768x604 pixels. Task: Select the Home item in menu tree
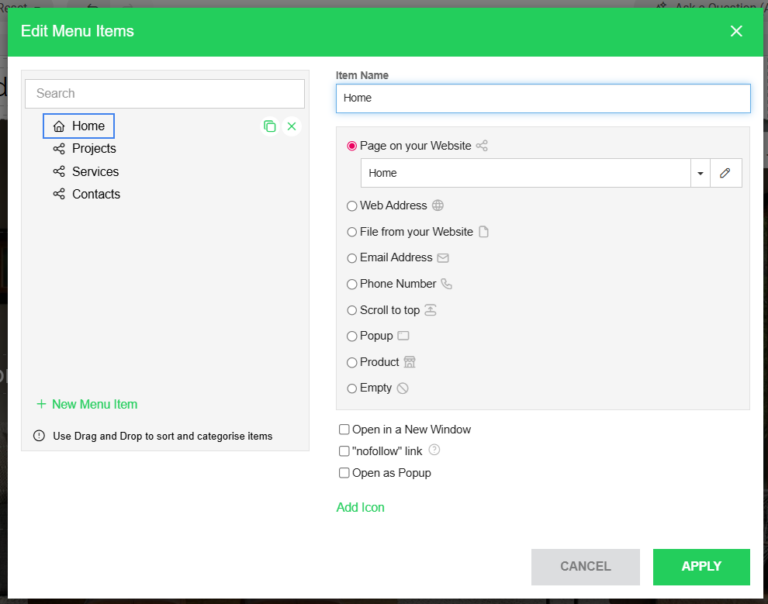[79, 126]
